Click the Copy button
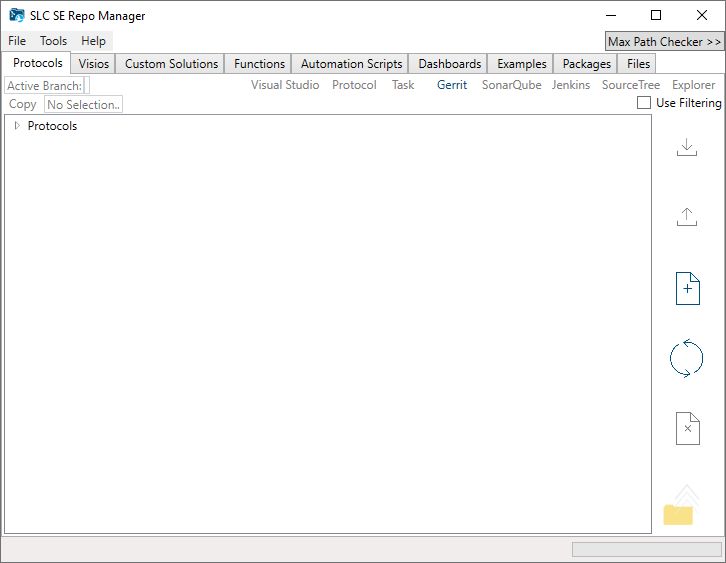The image size is (726, 563). pyautogui.click(x=22, y=104)
